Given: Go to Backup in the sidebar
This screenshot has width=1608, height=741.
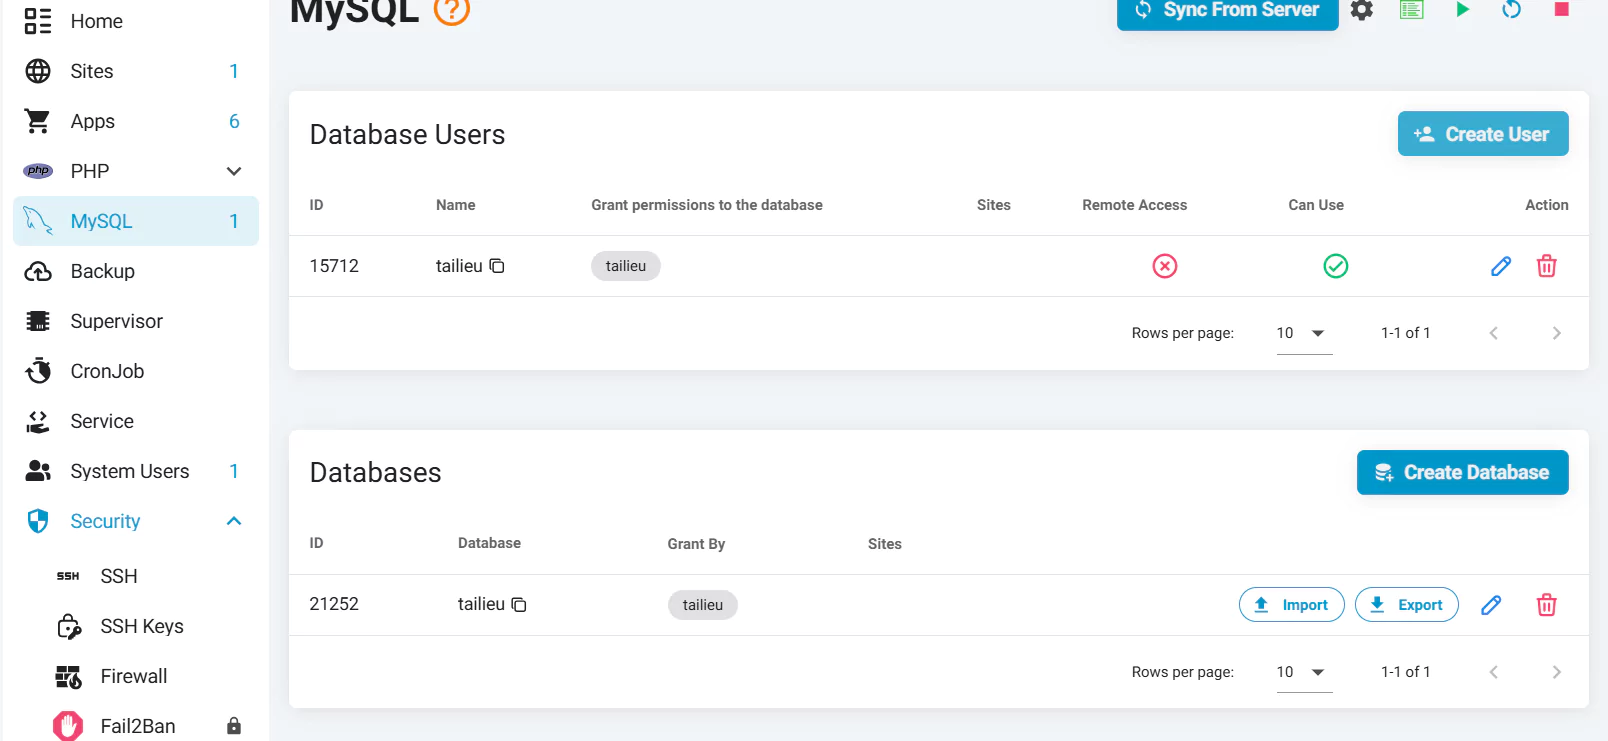Looking at the screenshot, I should [102, 271].
